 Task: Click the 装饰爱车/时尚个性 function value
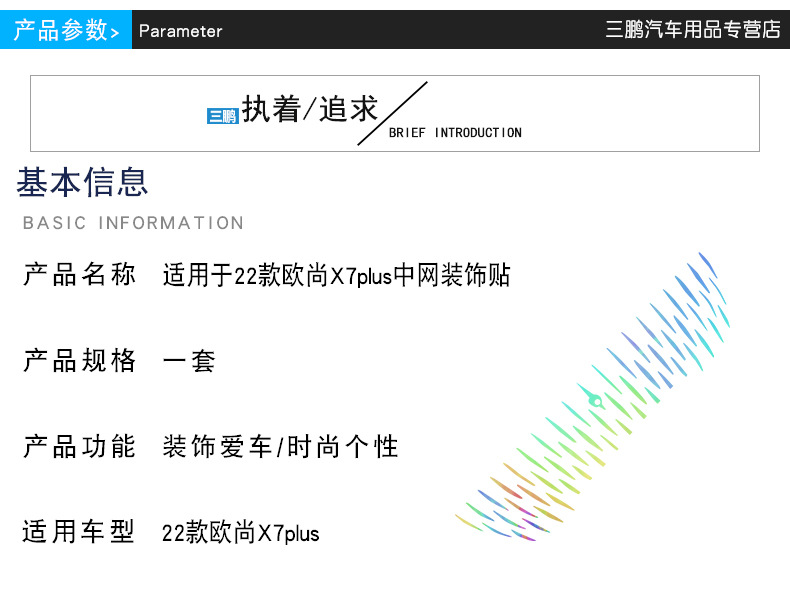281,447
